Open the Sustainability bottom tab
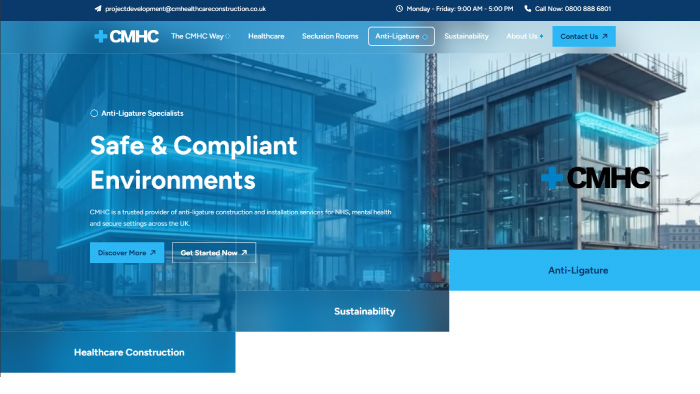Image resolution: width=700 pixels, height=394 pixels. pos(342,311)
